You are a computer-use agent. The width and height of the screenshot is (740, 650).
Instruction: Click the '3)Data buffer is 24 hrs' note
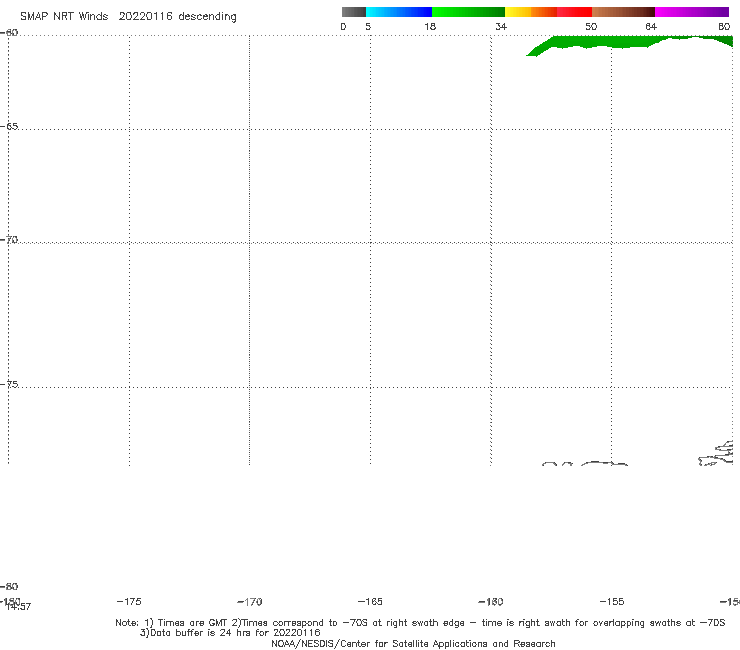[230, 633]
